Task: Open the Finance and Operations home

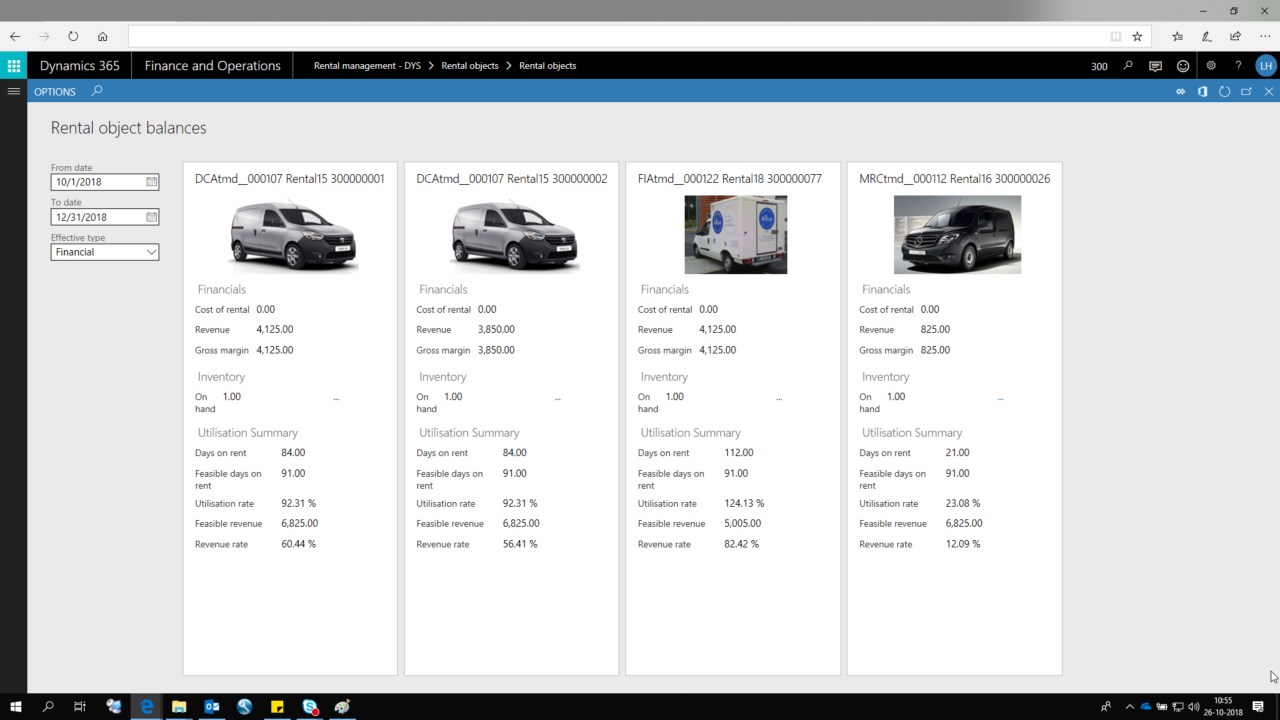Action: [213, 66]
